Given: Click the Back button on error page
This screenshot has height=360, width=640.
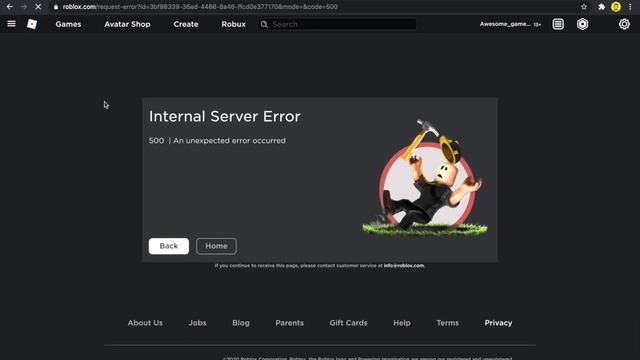Looking at the screenshot, I should 169,246.
